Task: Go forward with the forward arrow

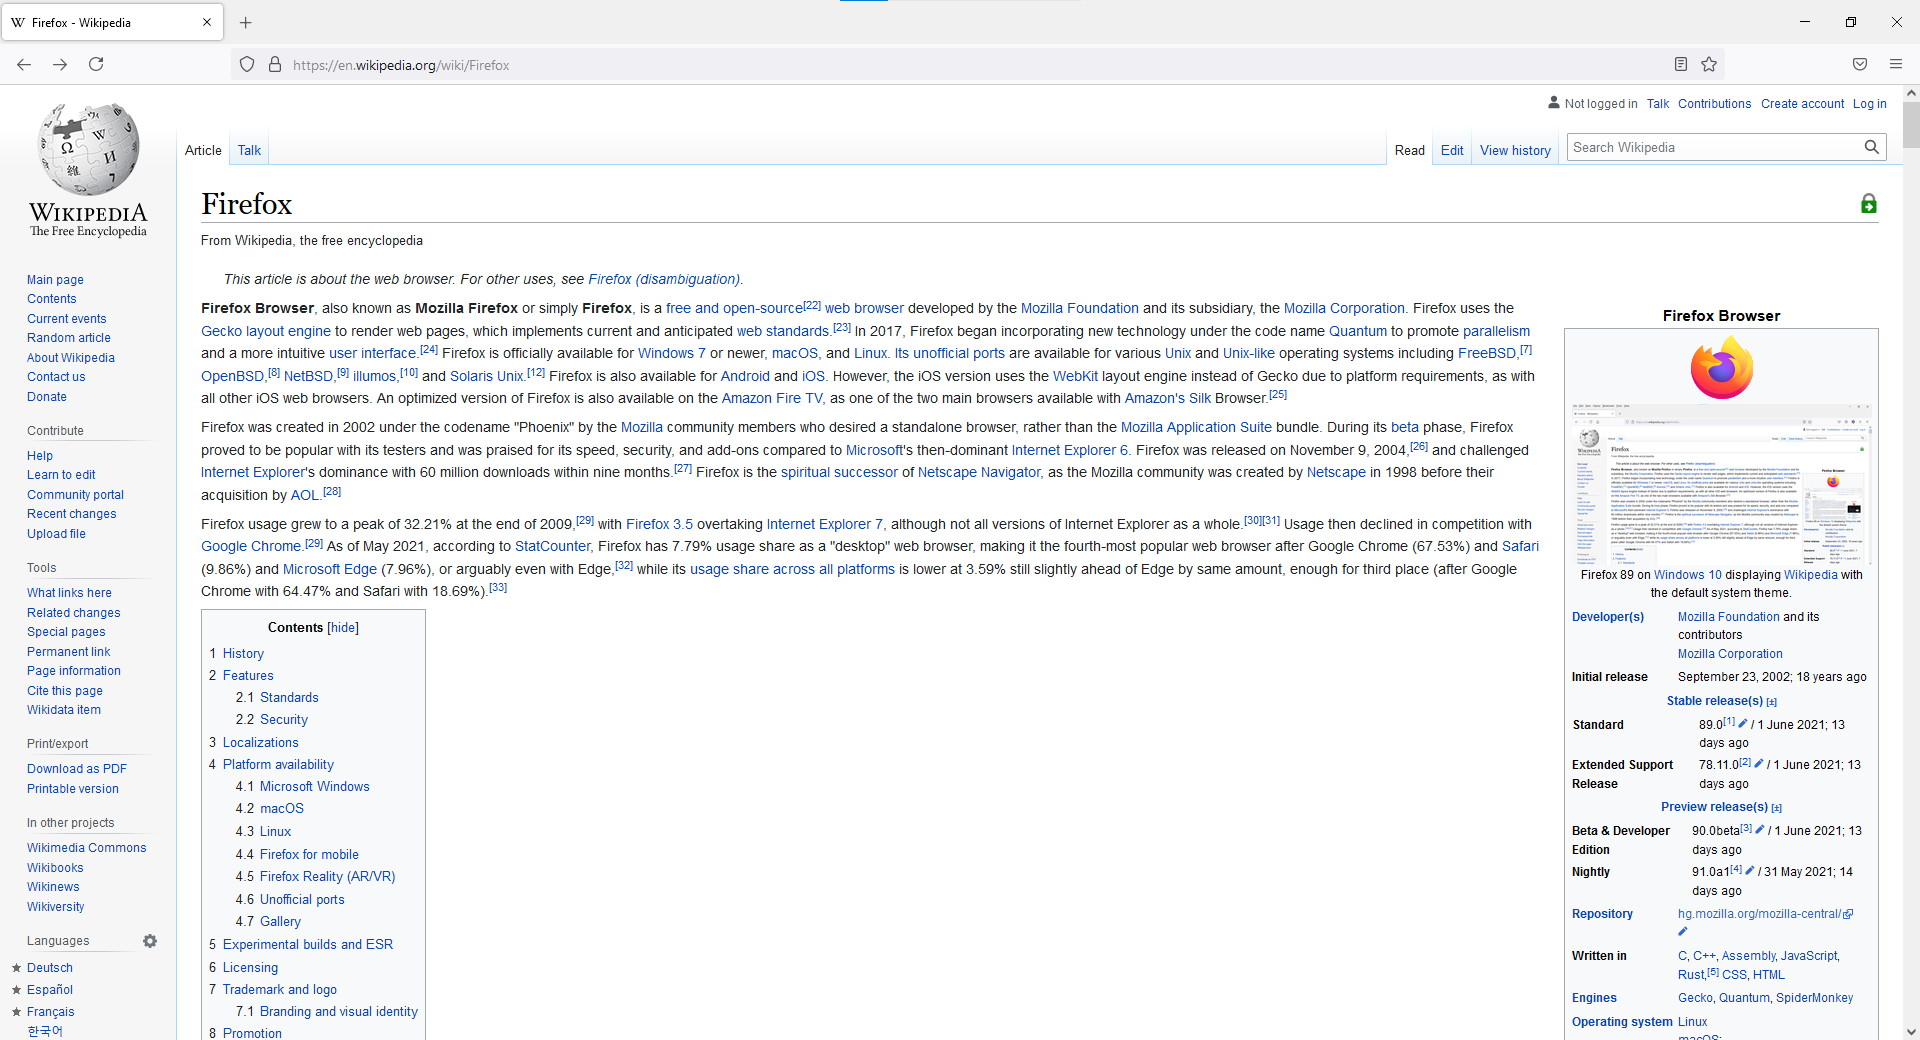Action: pyautogui.click(x=60, y=64)
